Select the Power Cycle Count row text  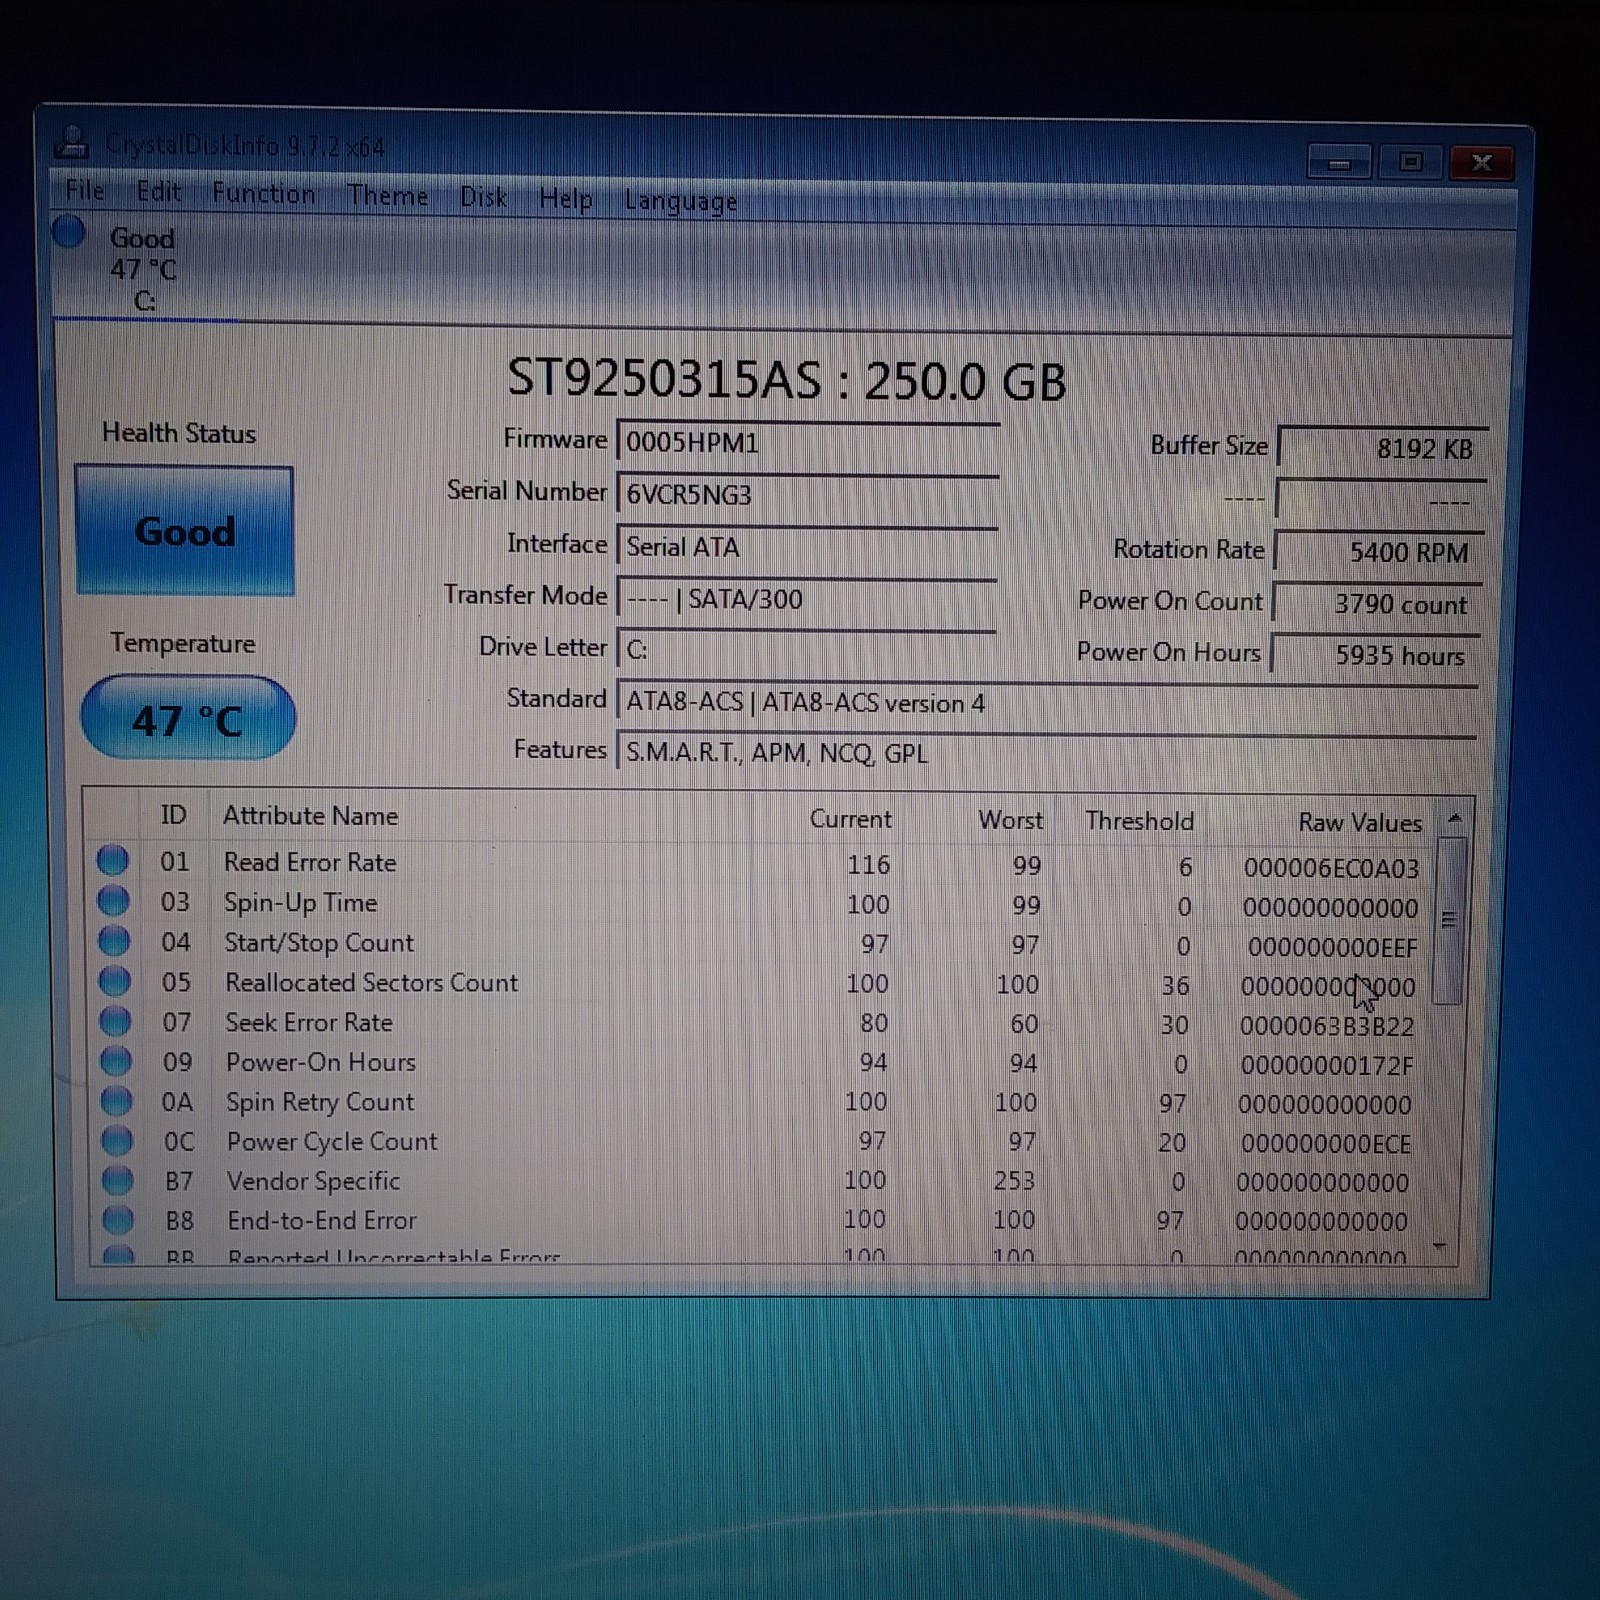point(332,1141)
